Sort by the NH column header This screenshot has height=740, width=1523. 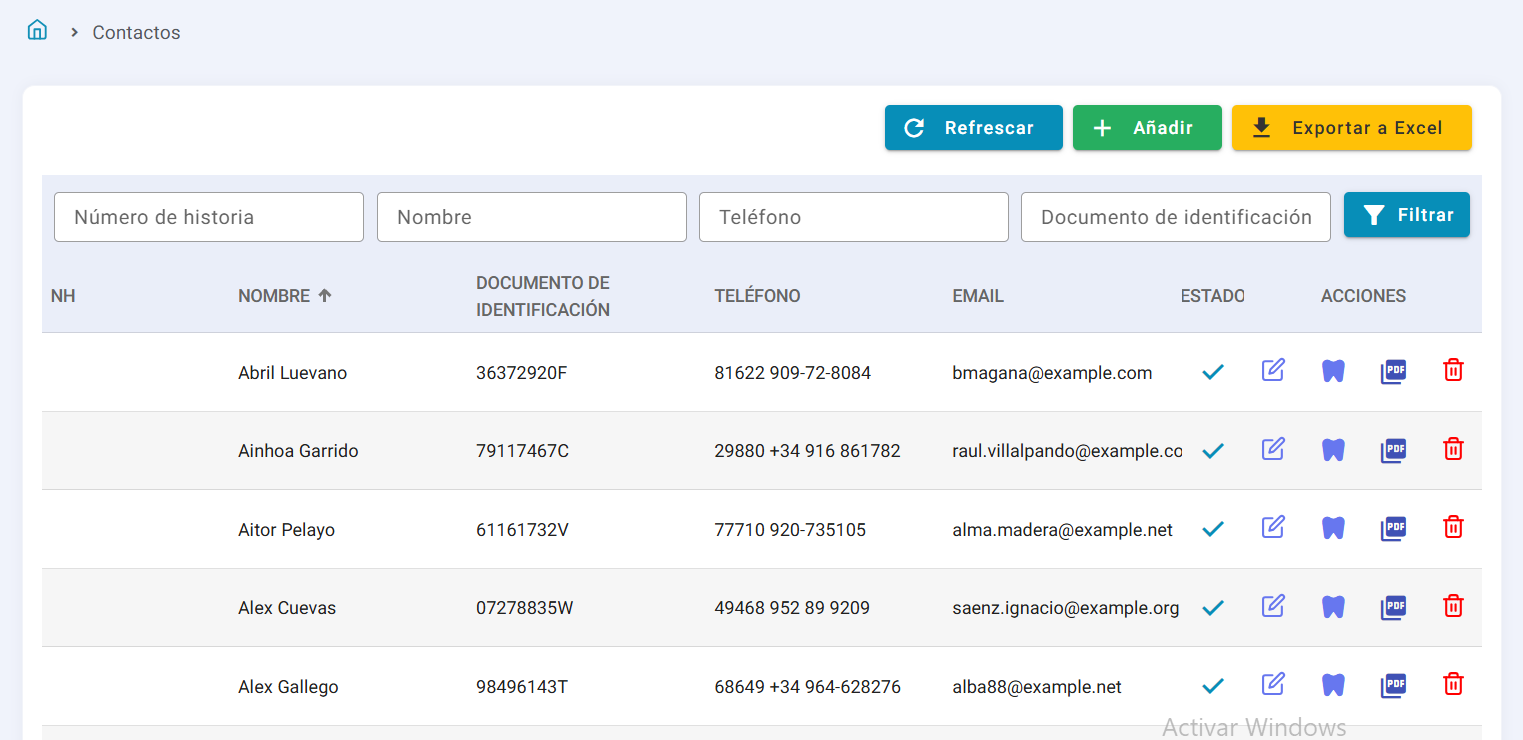[63, 296]
